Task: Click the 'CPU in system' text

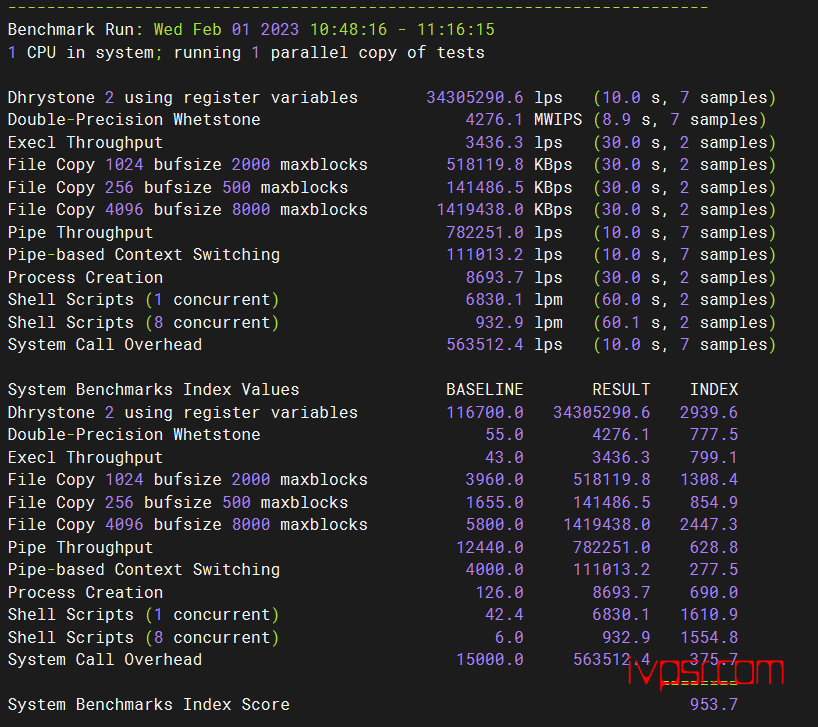Action: 90,53
